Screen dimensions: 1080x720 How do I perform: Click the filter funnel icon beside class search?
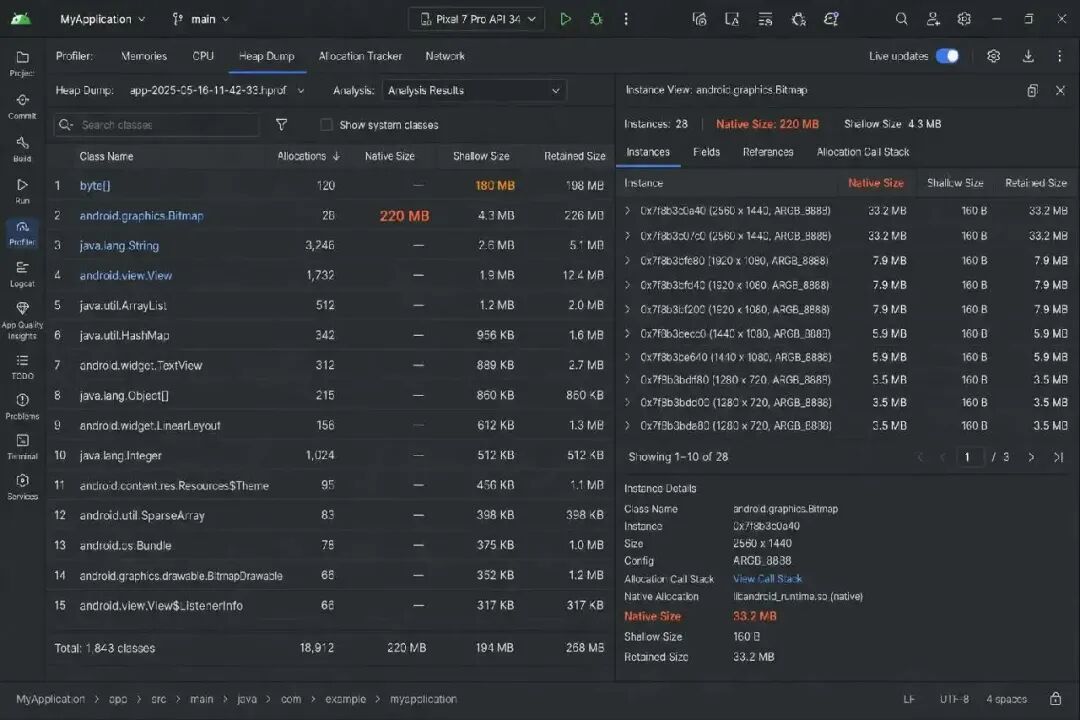tap(282, 125)
